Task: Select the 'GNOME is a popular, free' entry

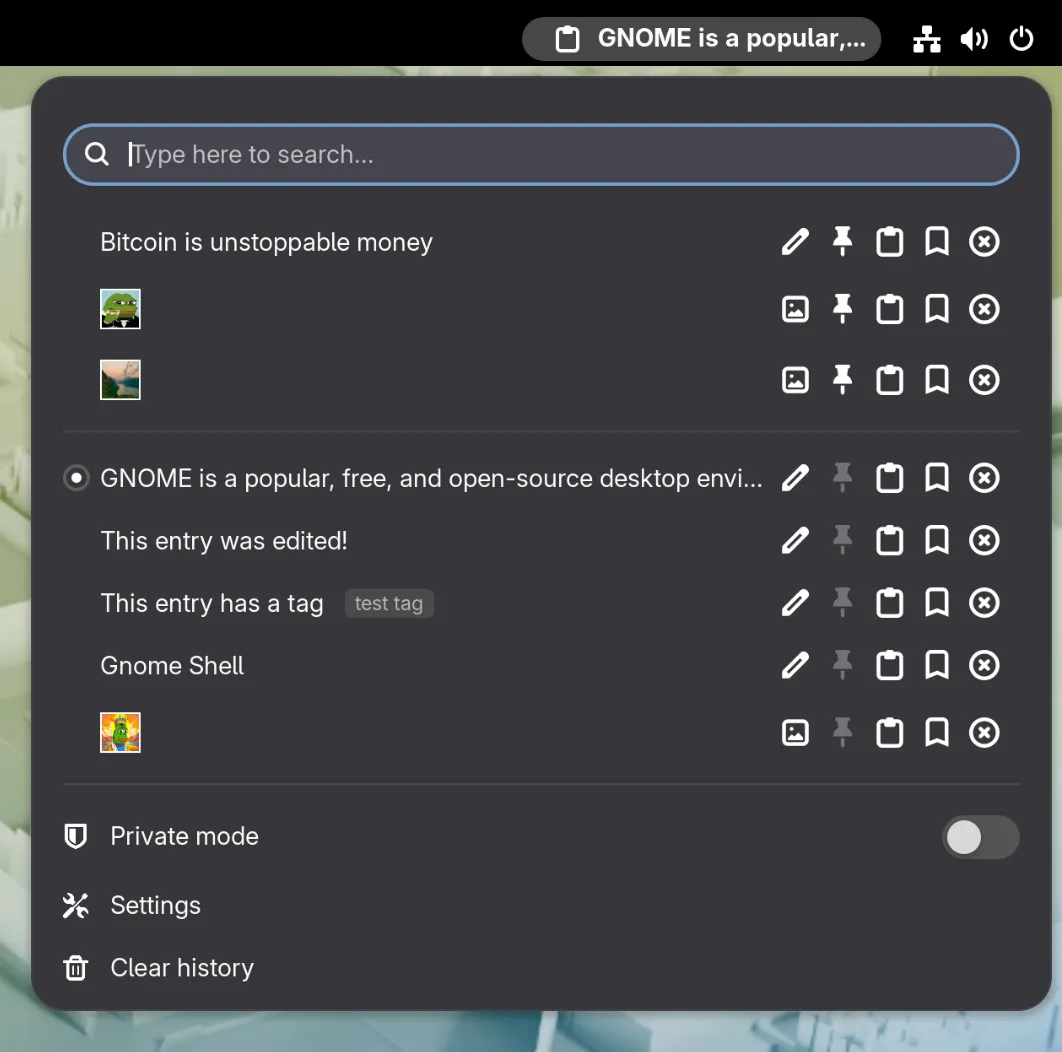Action: (431, 478)
